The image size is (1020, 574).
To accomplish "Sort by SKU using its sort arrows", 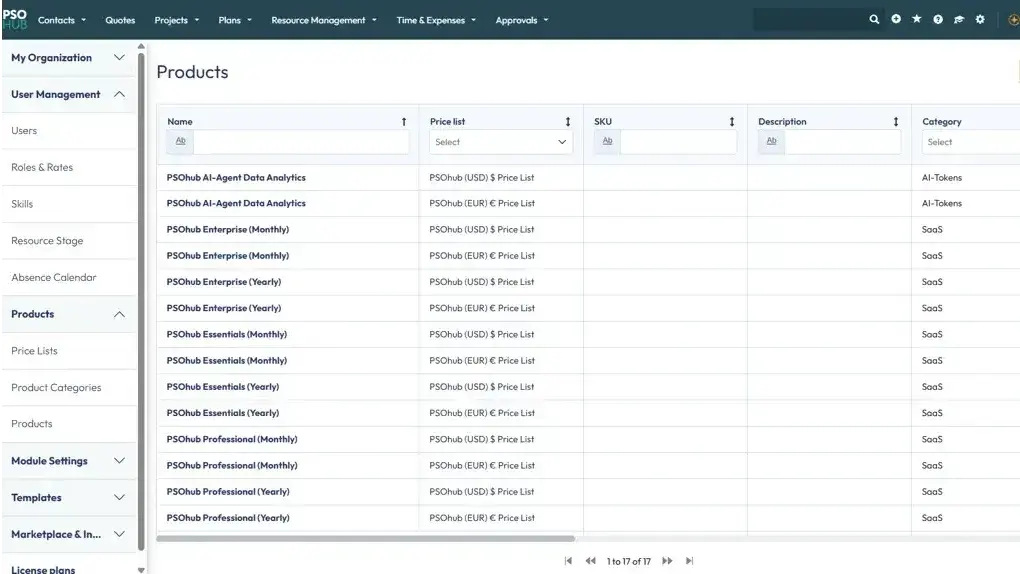I will tap(732, 122).
